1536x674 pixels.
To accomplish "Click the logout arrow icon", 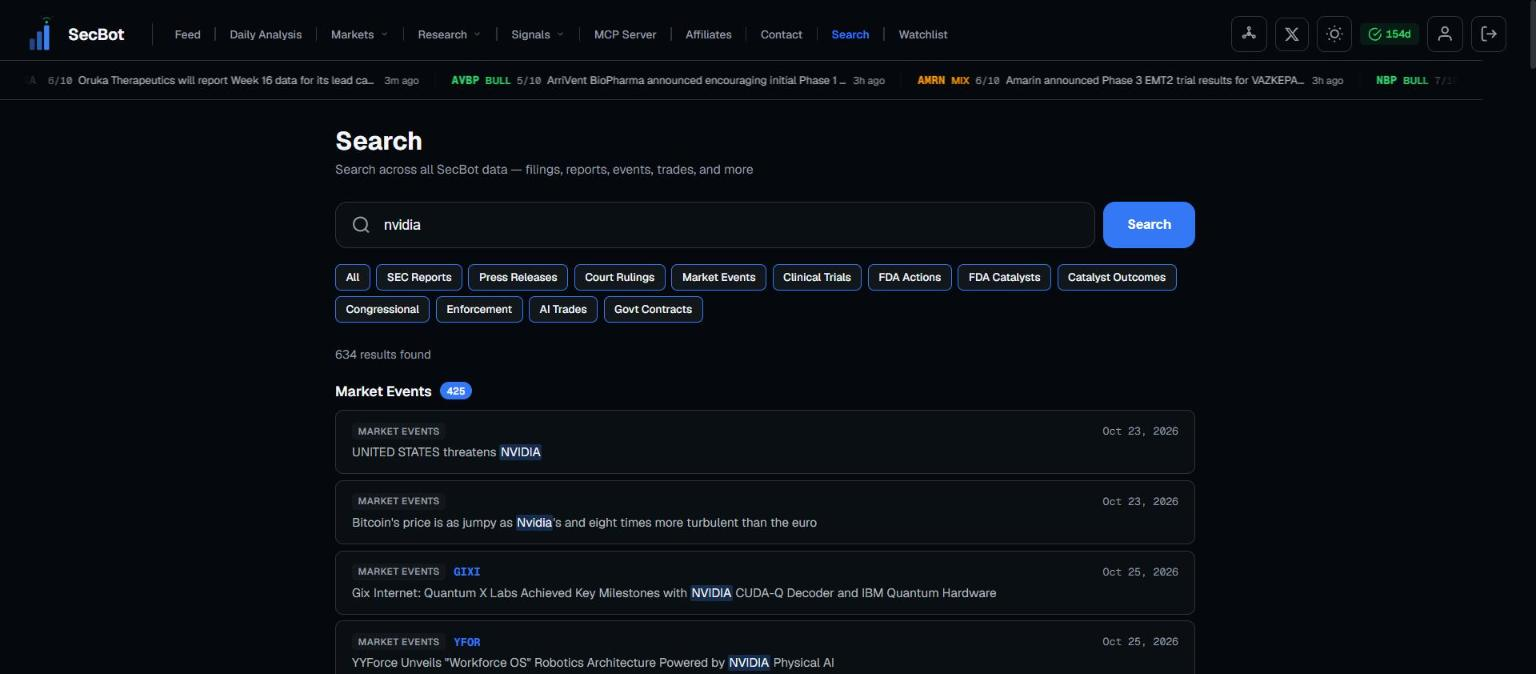I will [x=1489, y=34].
